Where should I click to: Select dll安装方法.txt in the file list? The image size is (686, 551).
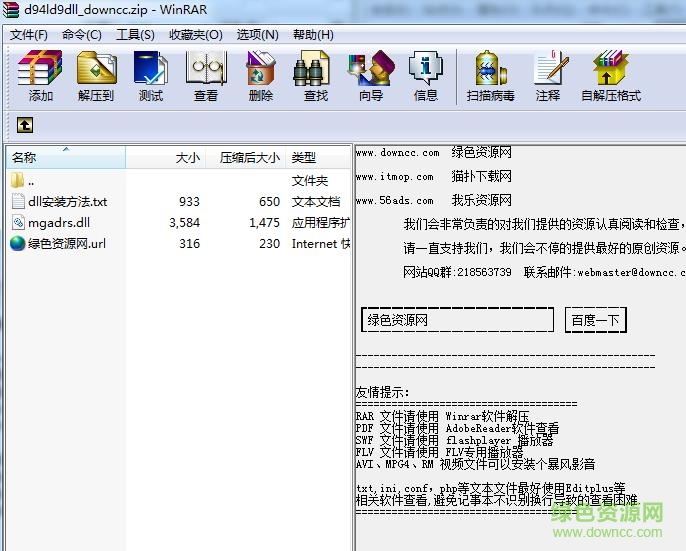pos(67,202)
